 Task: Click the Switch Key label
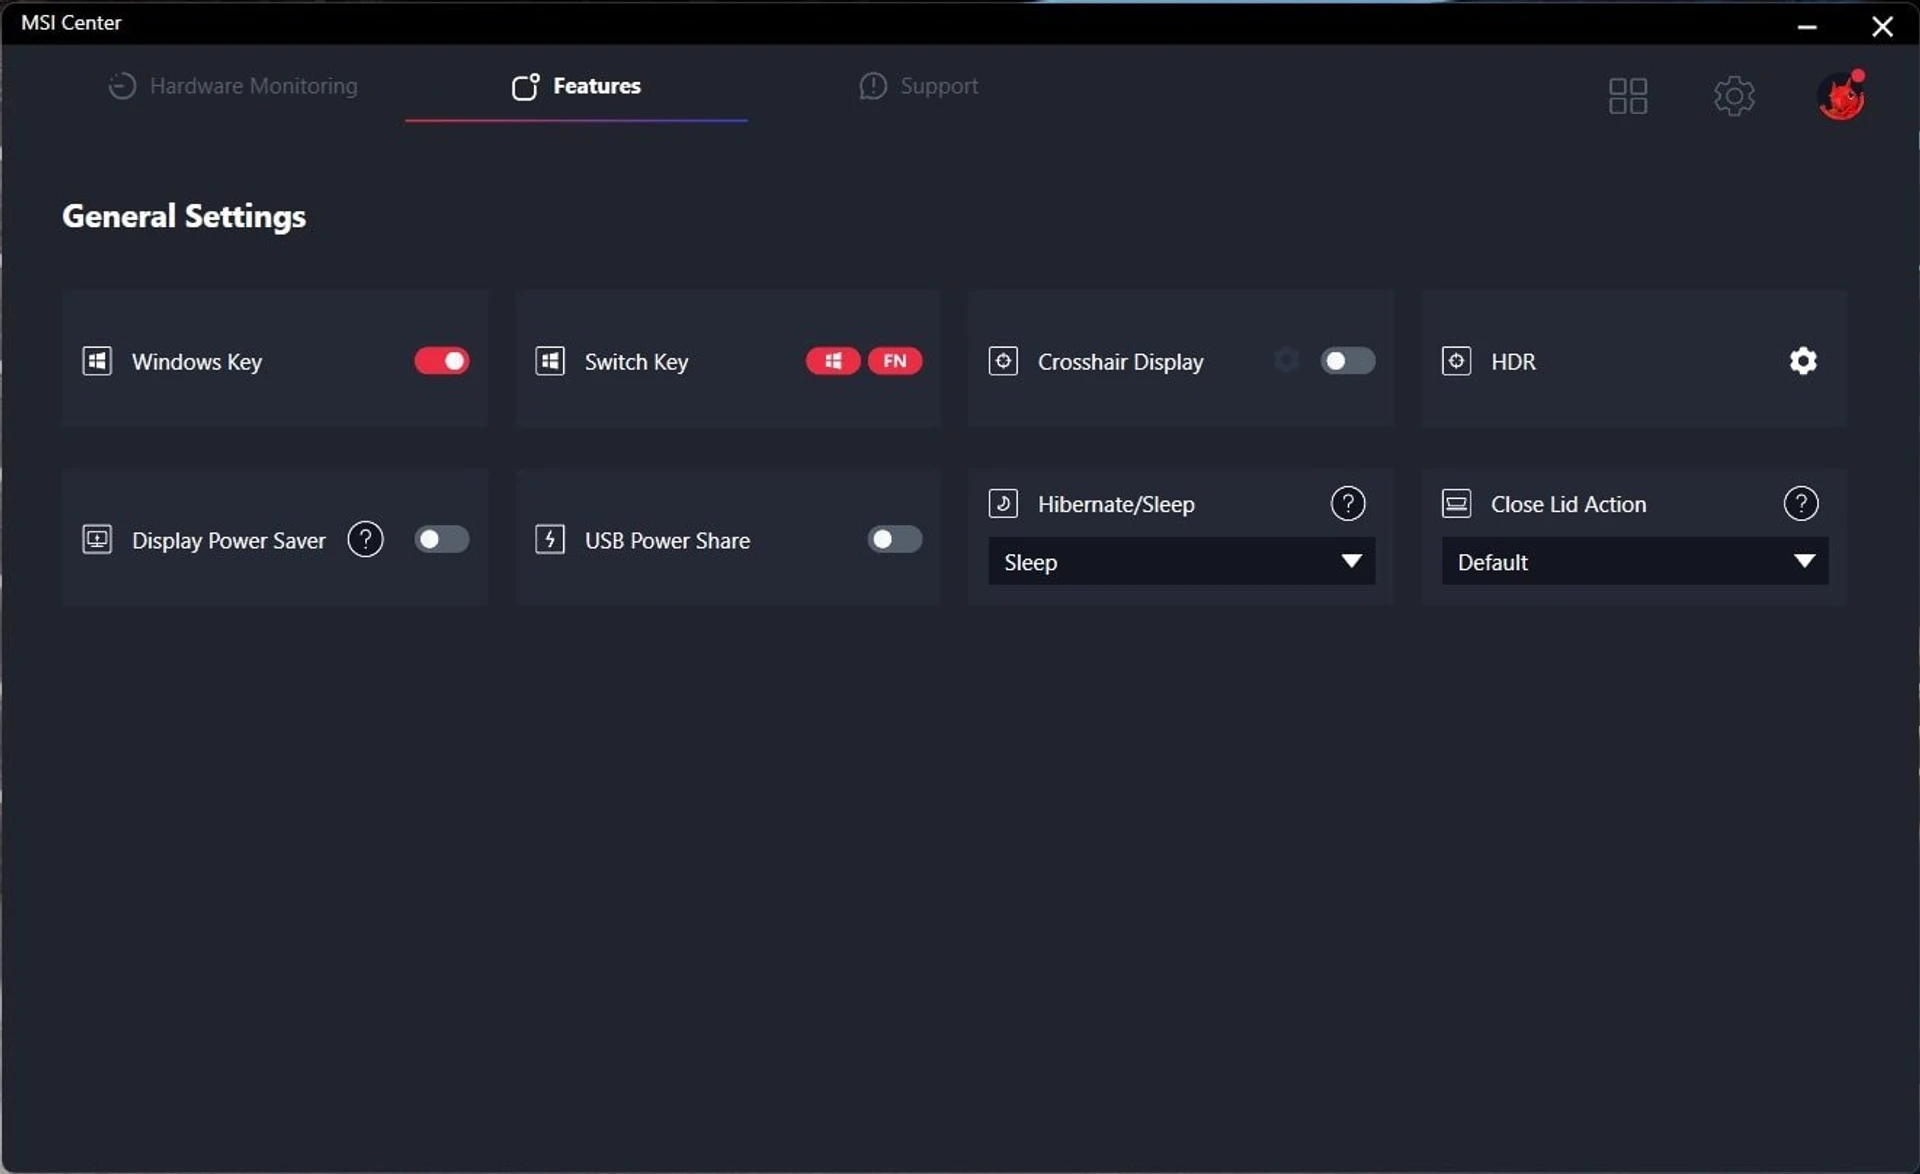[x=636, y=362]
